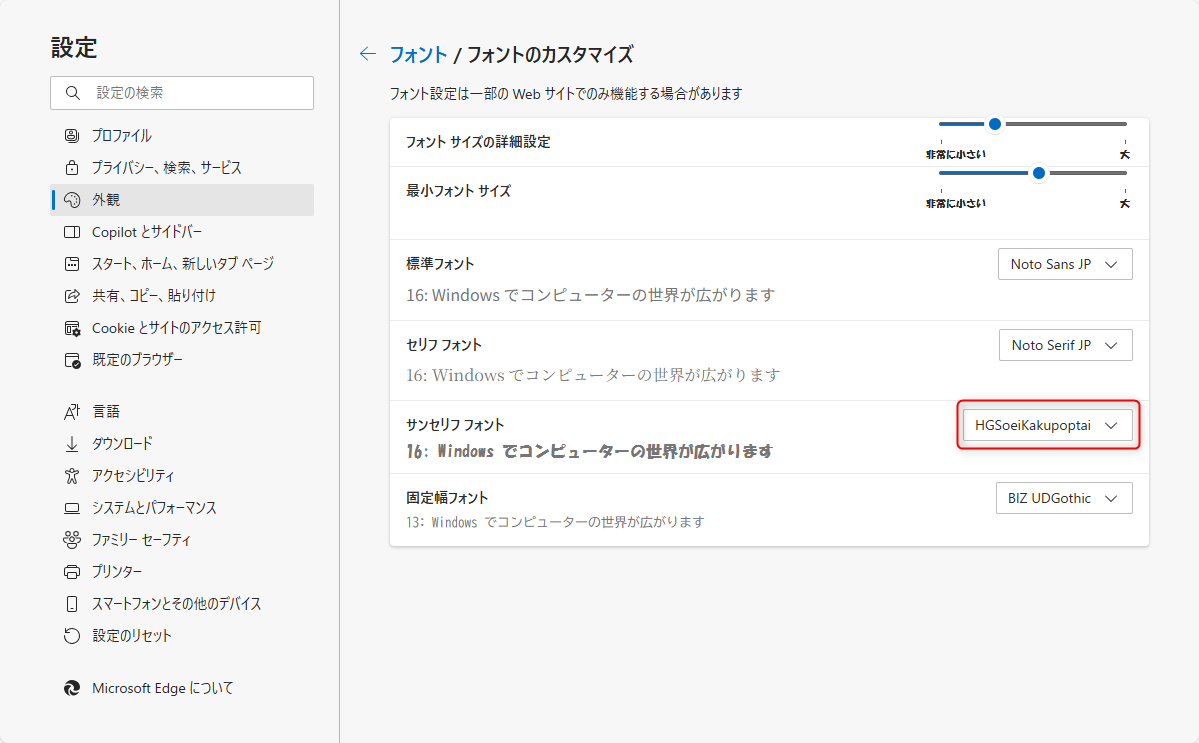Click the palette icon for 外観
The height and width of the screenshot is (743, 1199).
(72, 200)
